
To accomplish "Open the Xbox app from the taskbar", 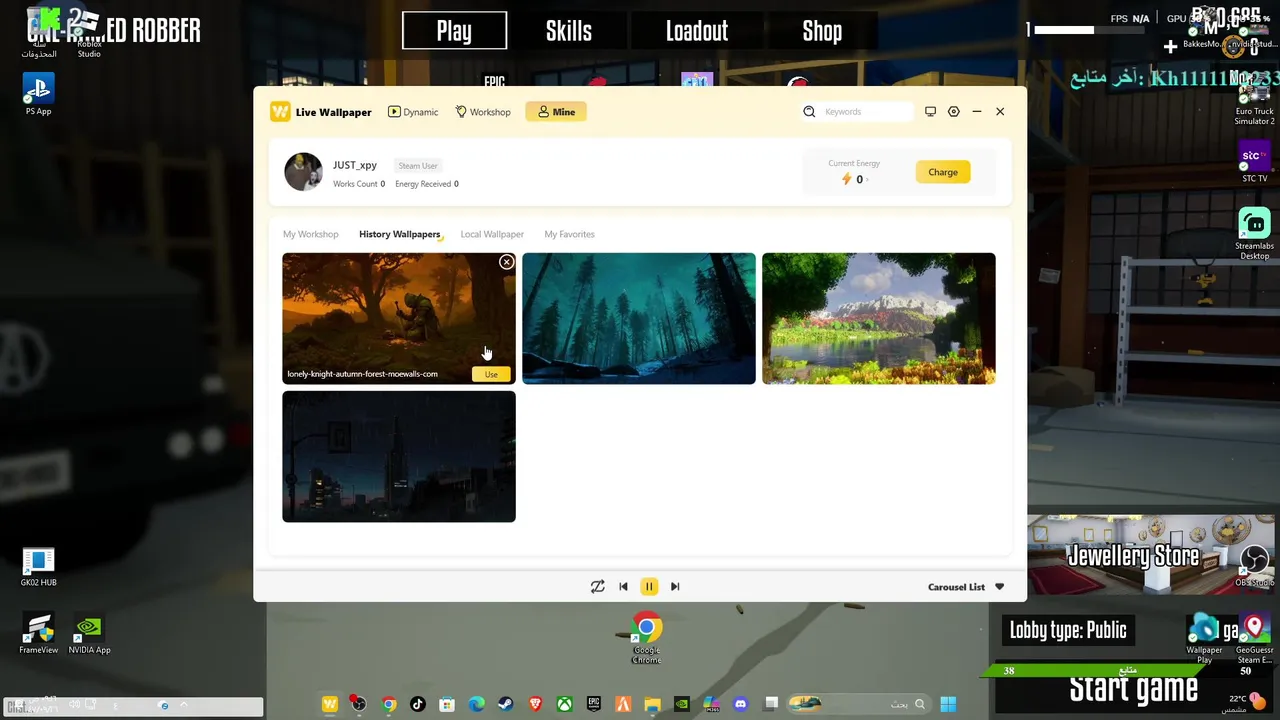I will click(565, 704).
